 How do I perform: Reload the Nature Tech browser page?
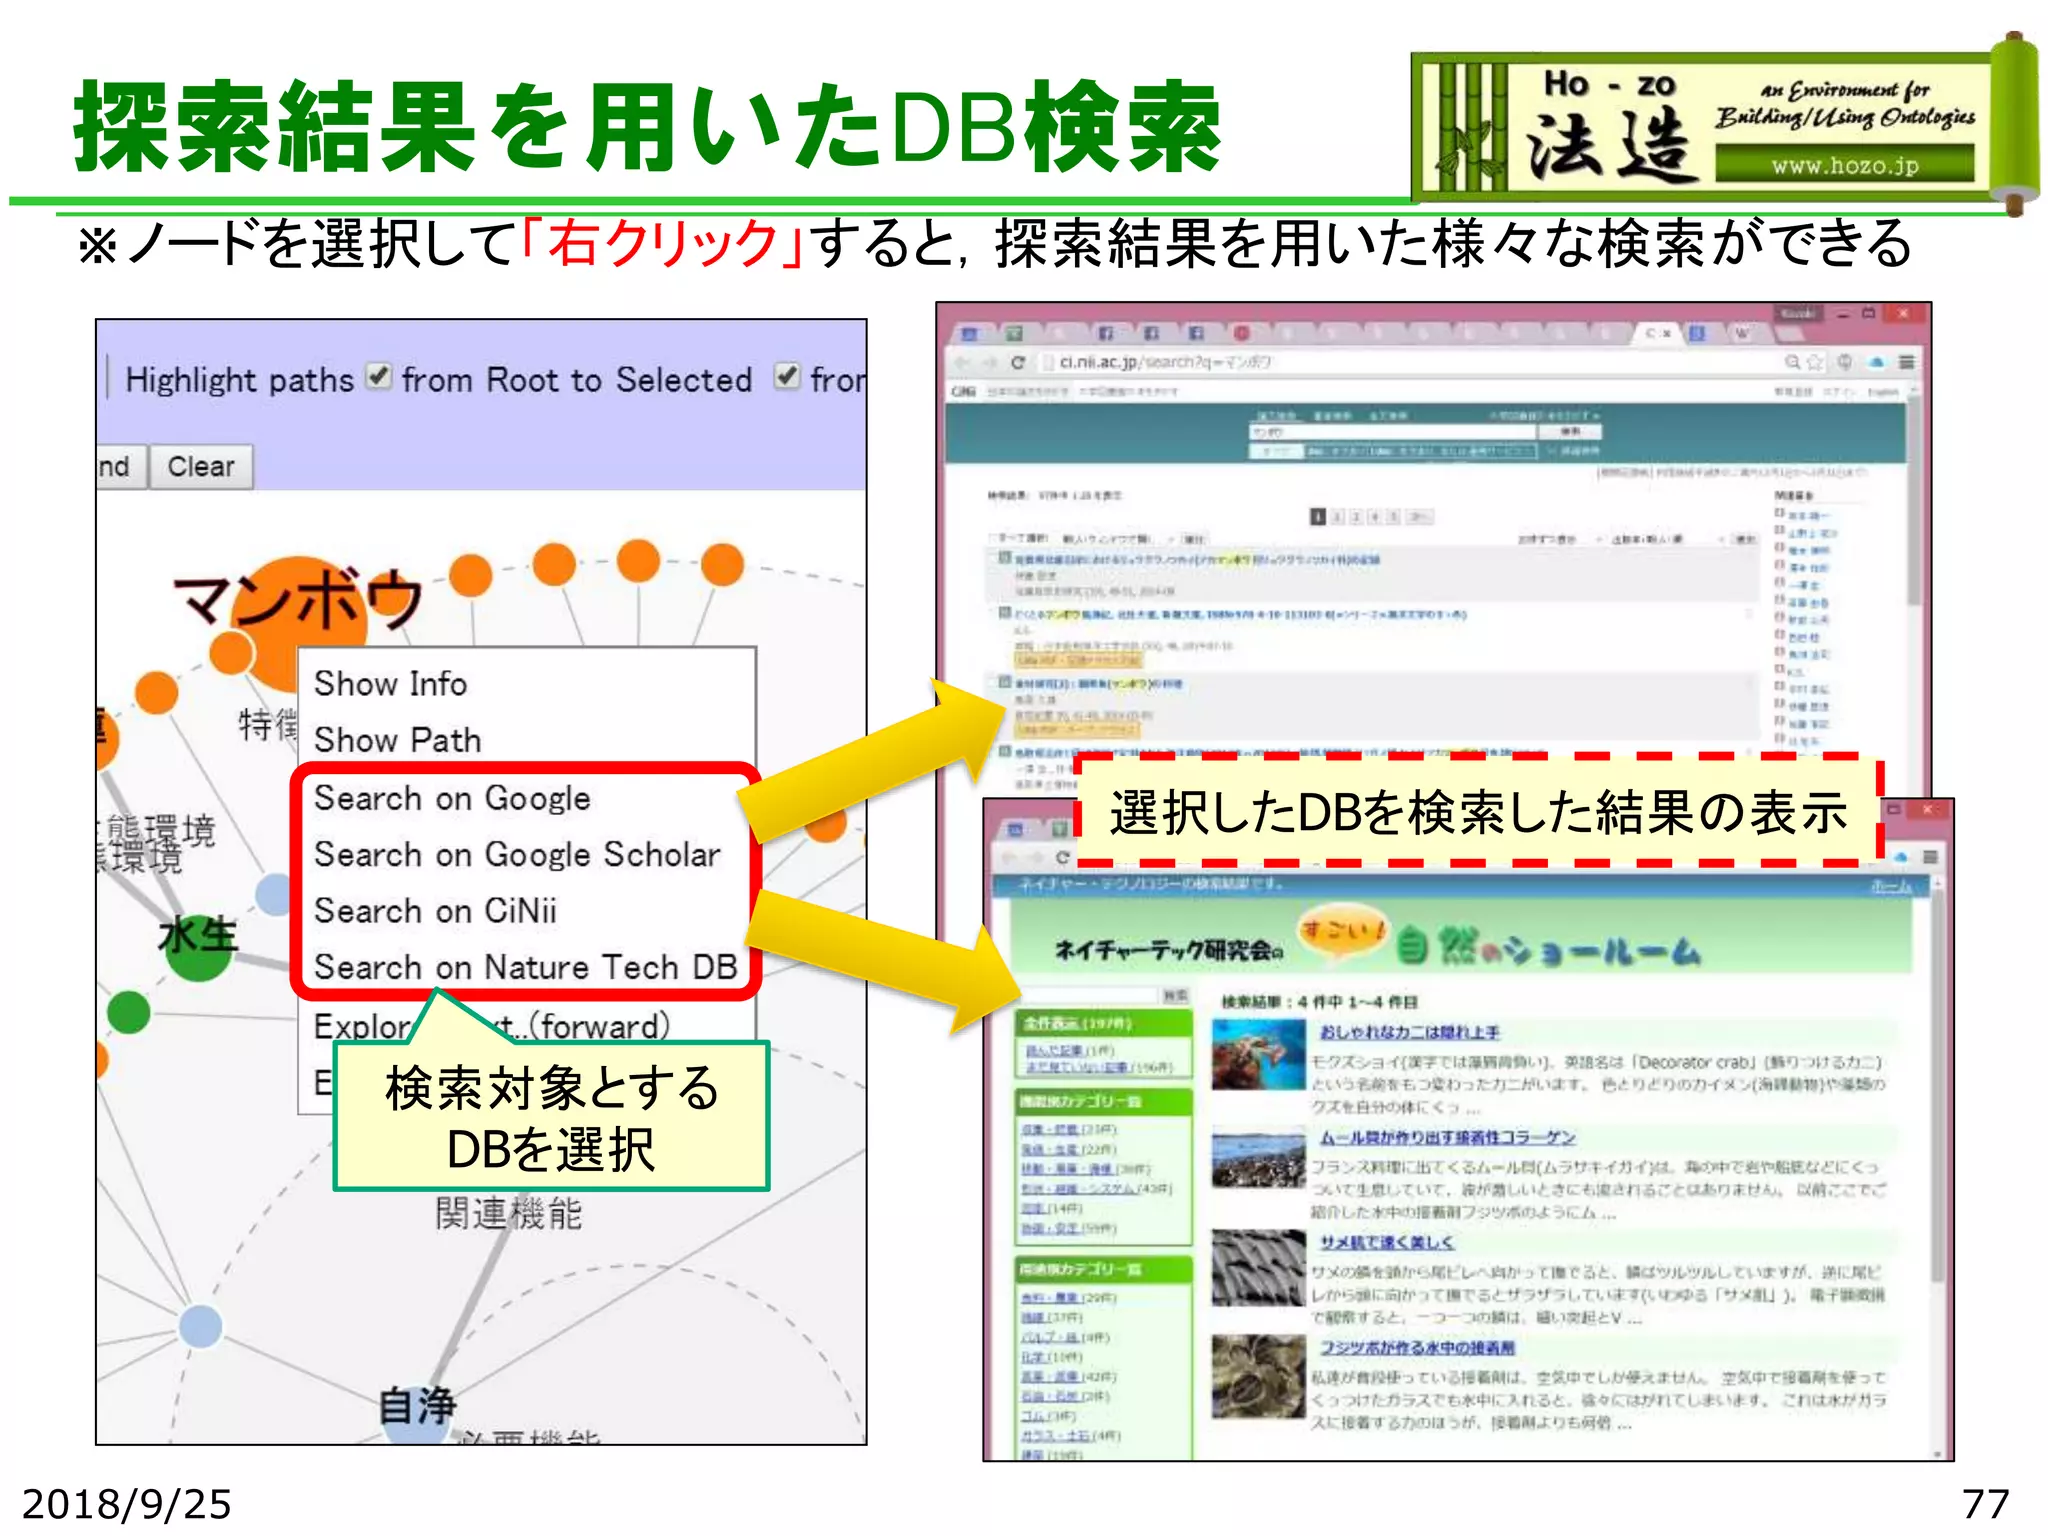[1062, 857]
